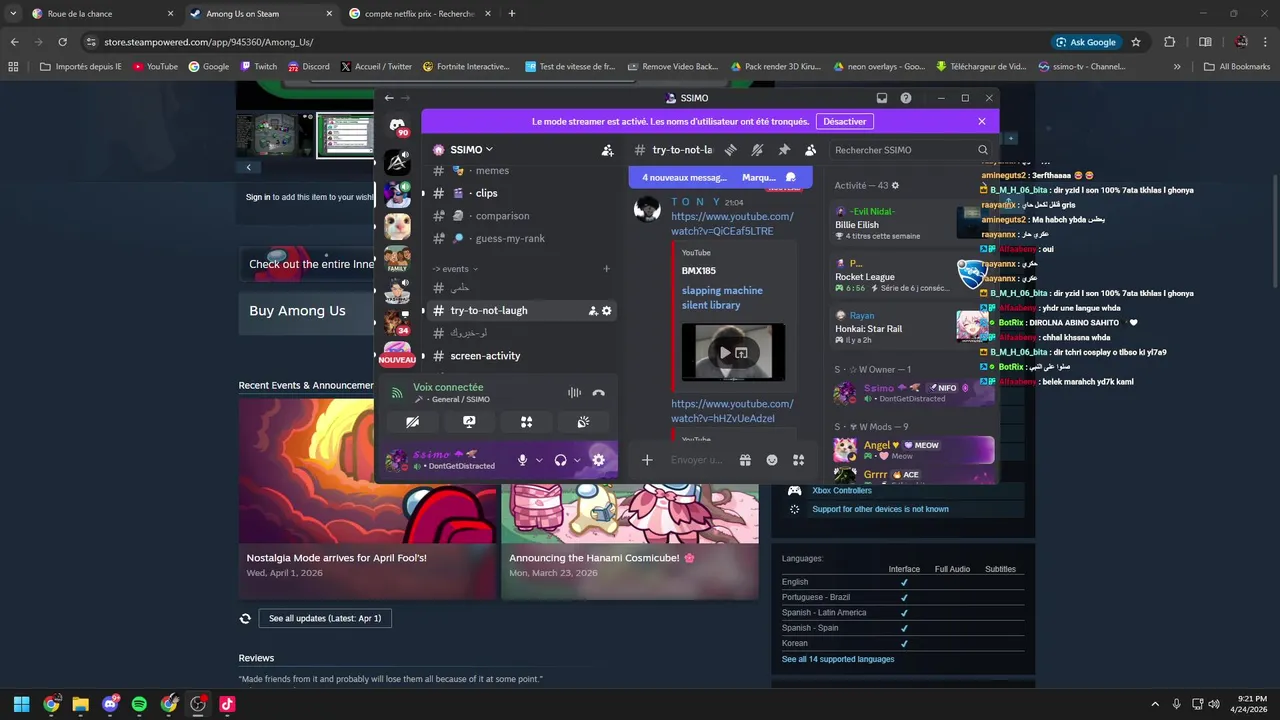Show more bookmarks overflow chevron
1280x720 pixels.
coord(1177,67)
